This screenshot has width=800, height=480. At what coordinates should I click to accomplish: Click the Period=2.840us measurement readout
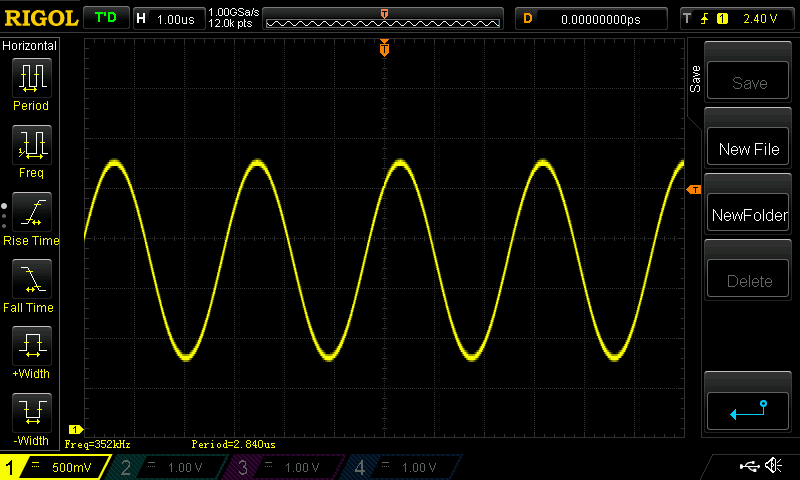(234, 444)
